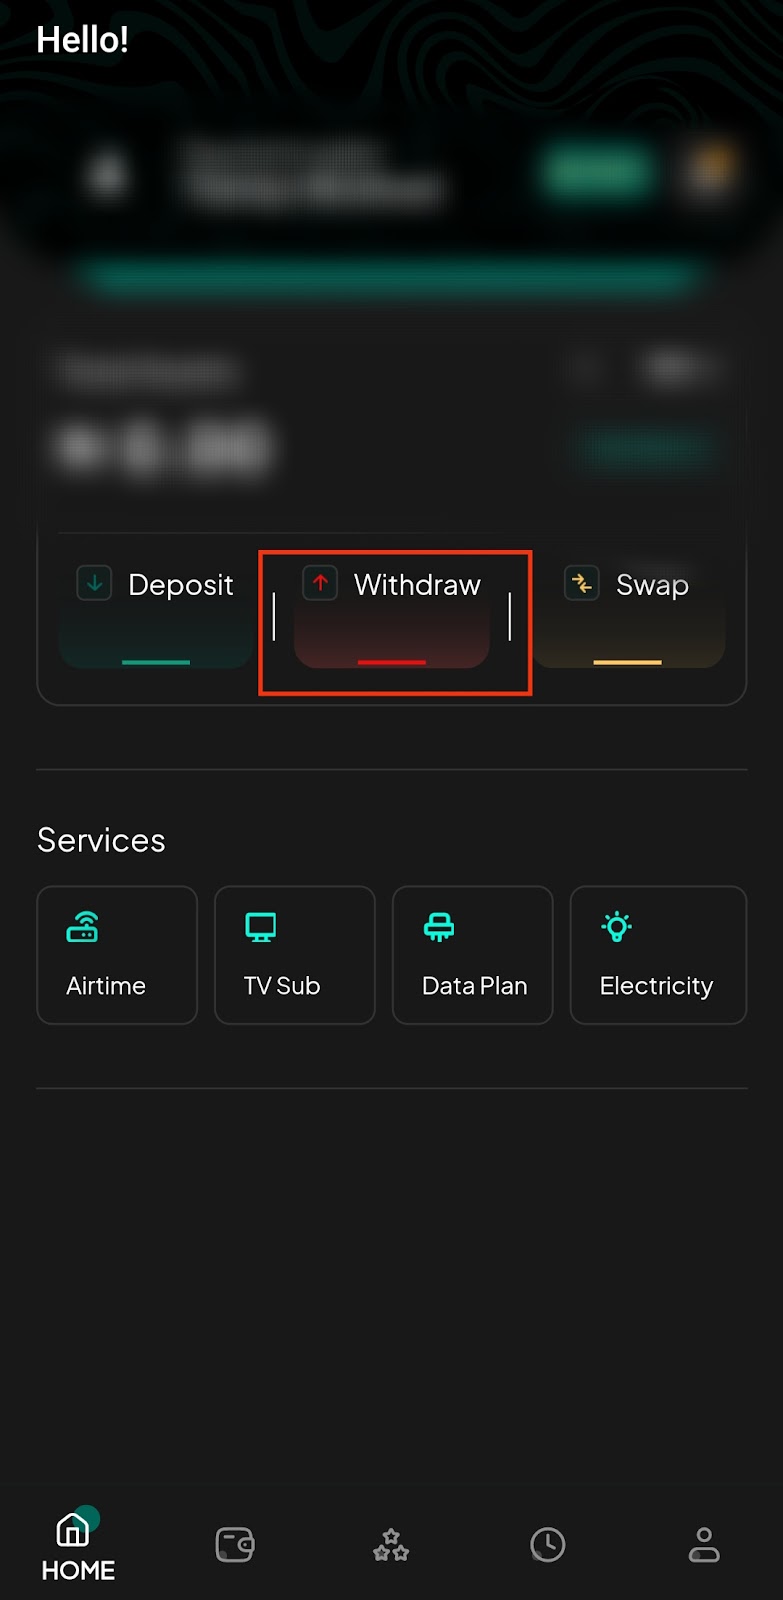Tap the Electricity light bulb icon
Viewport: 783px width, 1600px height.
[x=617, y=927]
